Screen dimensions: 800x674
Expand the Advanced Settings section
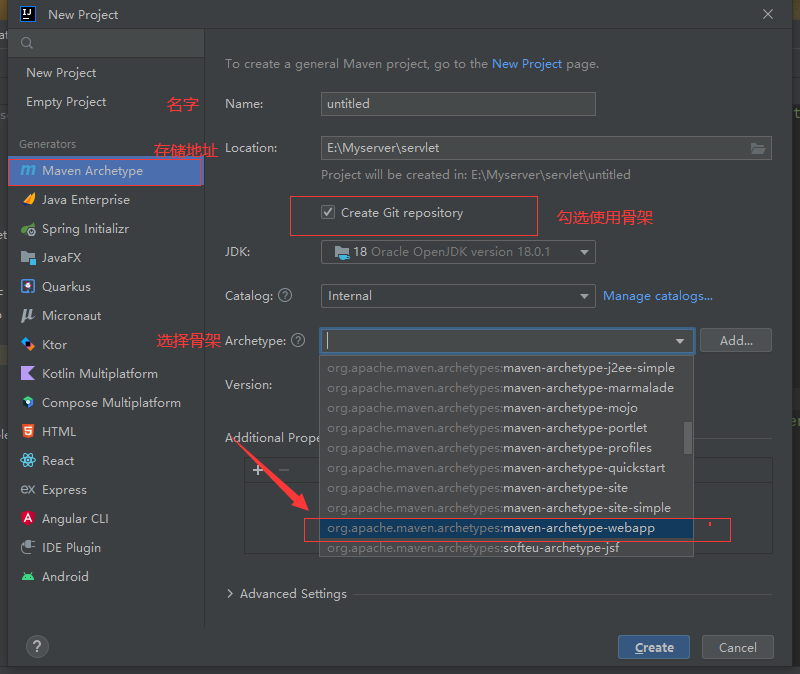[232, 594]
